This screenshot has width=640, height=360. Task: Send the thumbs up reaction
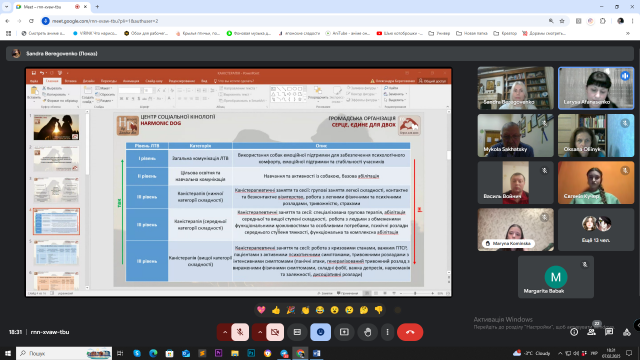(x=276, y=310)
